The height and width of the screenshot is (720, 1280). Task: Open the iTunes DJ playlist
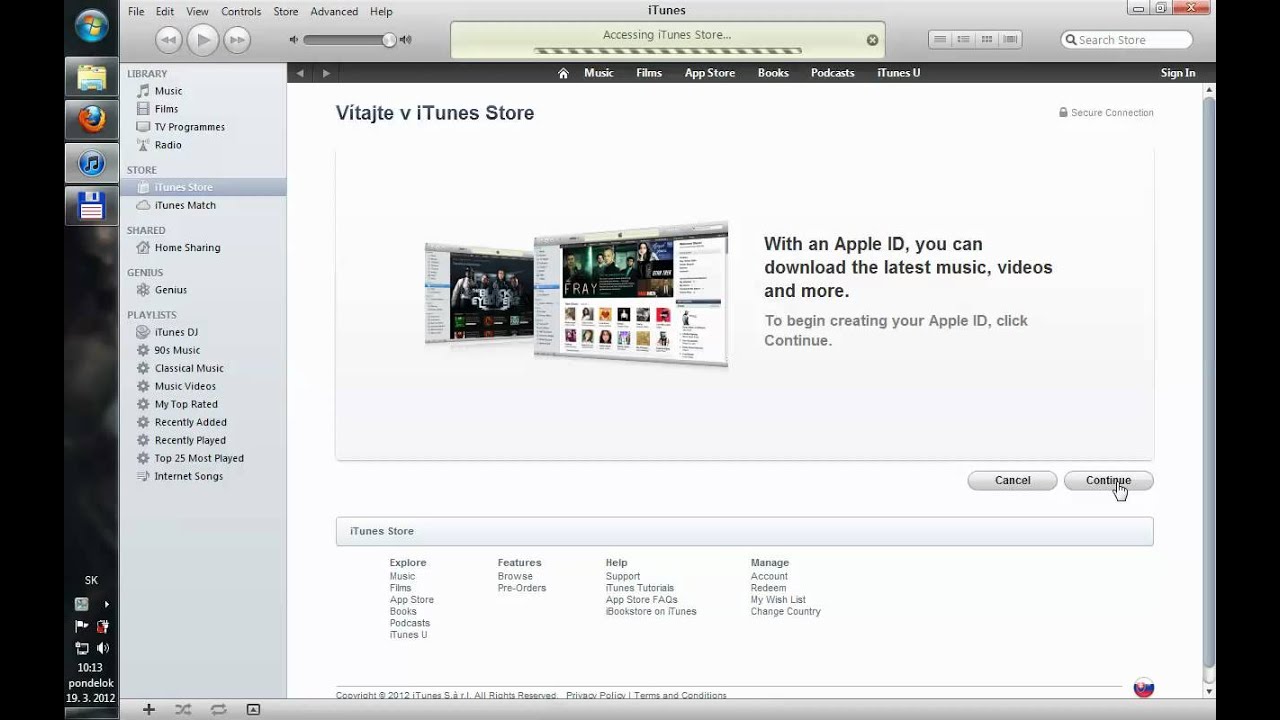(x=176, y=332)
